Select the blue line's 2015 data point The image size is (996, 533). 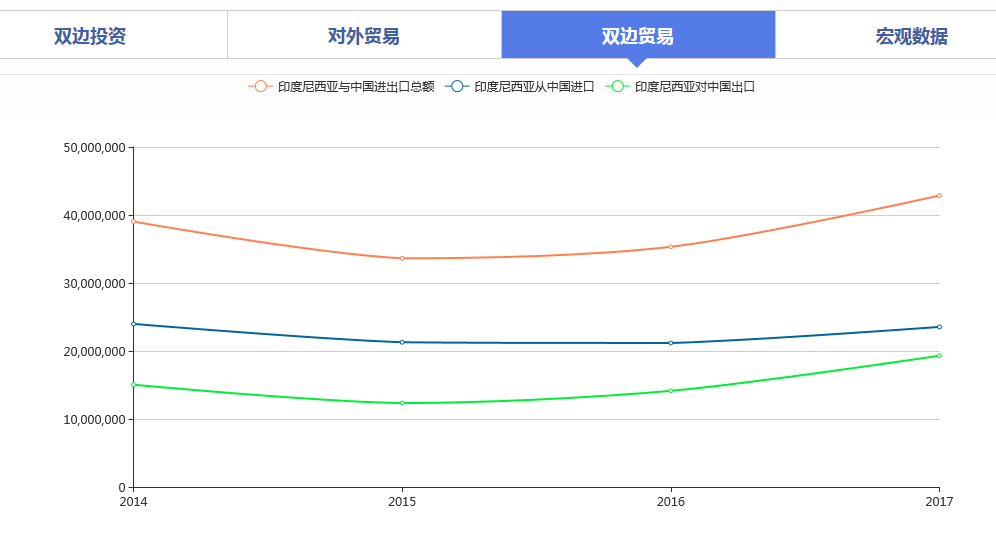point(402,342)
